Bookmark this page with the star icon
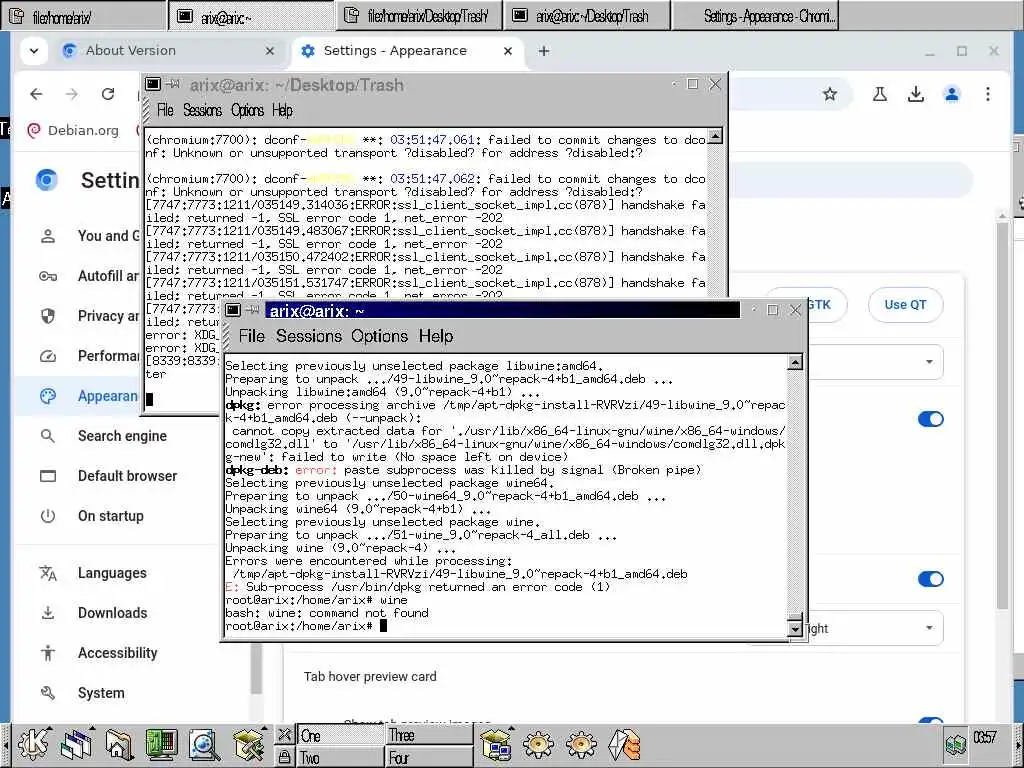The image size is (1024, 768). (830, 94)
